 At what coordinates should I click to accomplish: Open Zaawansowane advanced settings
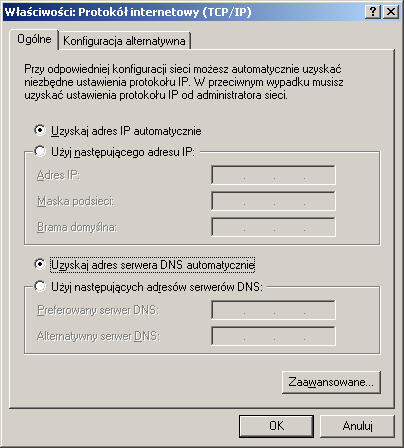pos(331,382)
